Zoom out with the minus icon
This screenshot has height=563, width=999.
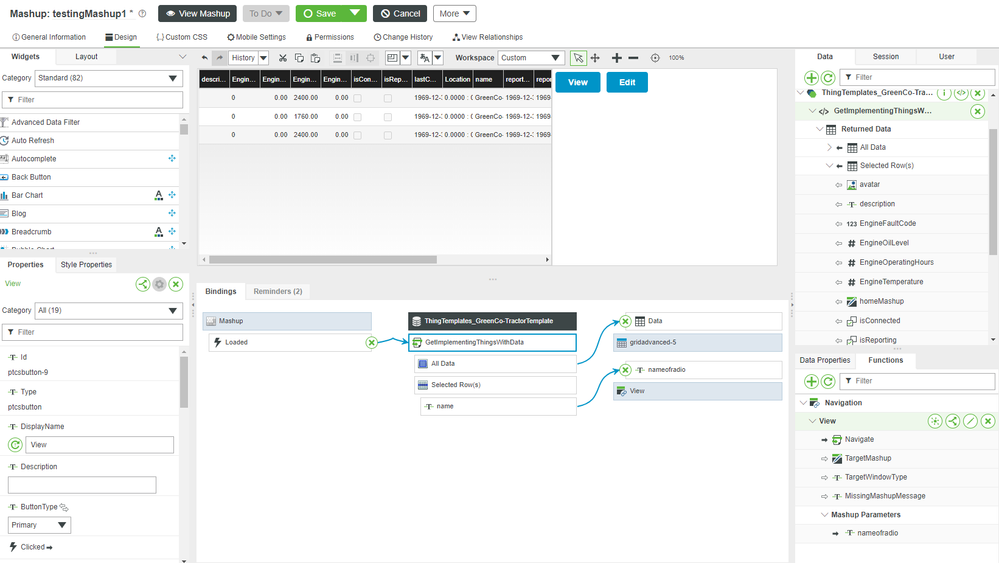(633, 58)
